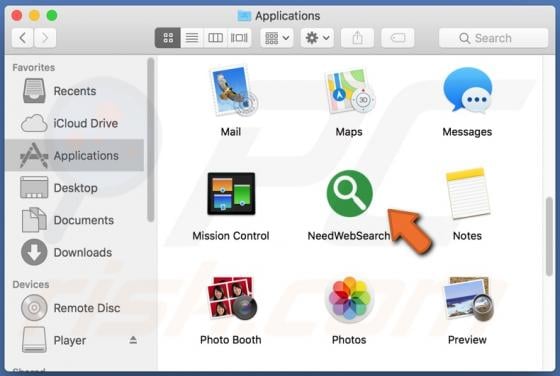
Task: Click the Edit Tags toolbar button
Action: pos(398,38)
